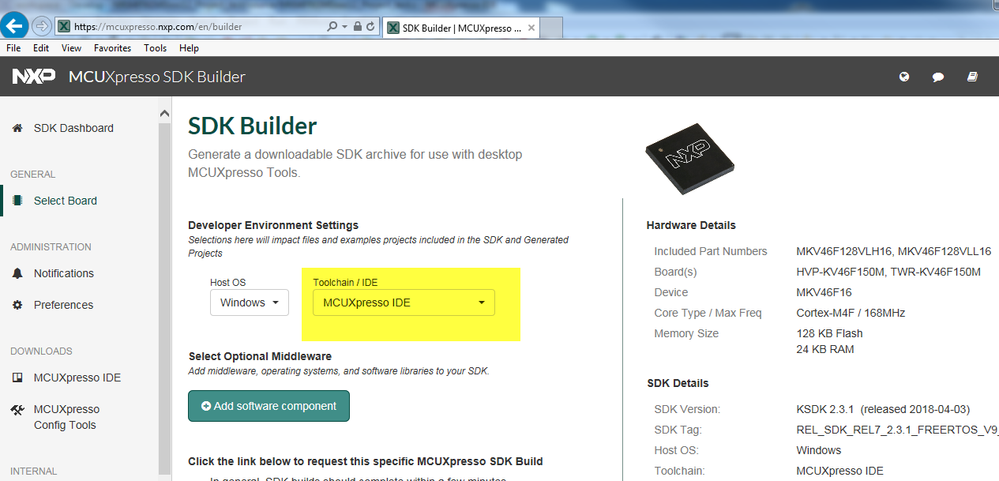
Task: Open MCUXpresso Config Tools download link
Action: (66, 417)
